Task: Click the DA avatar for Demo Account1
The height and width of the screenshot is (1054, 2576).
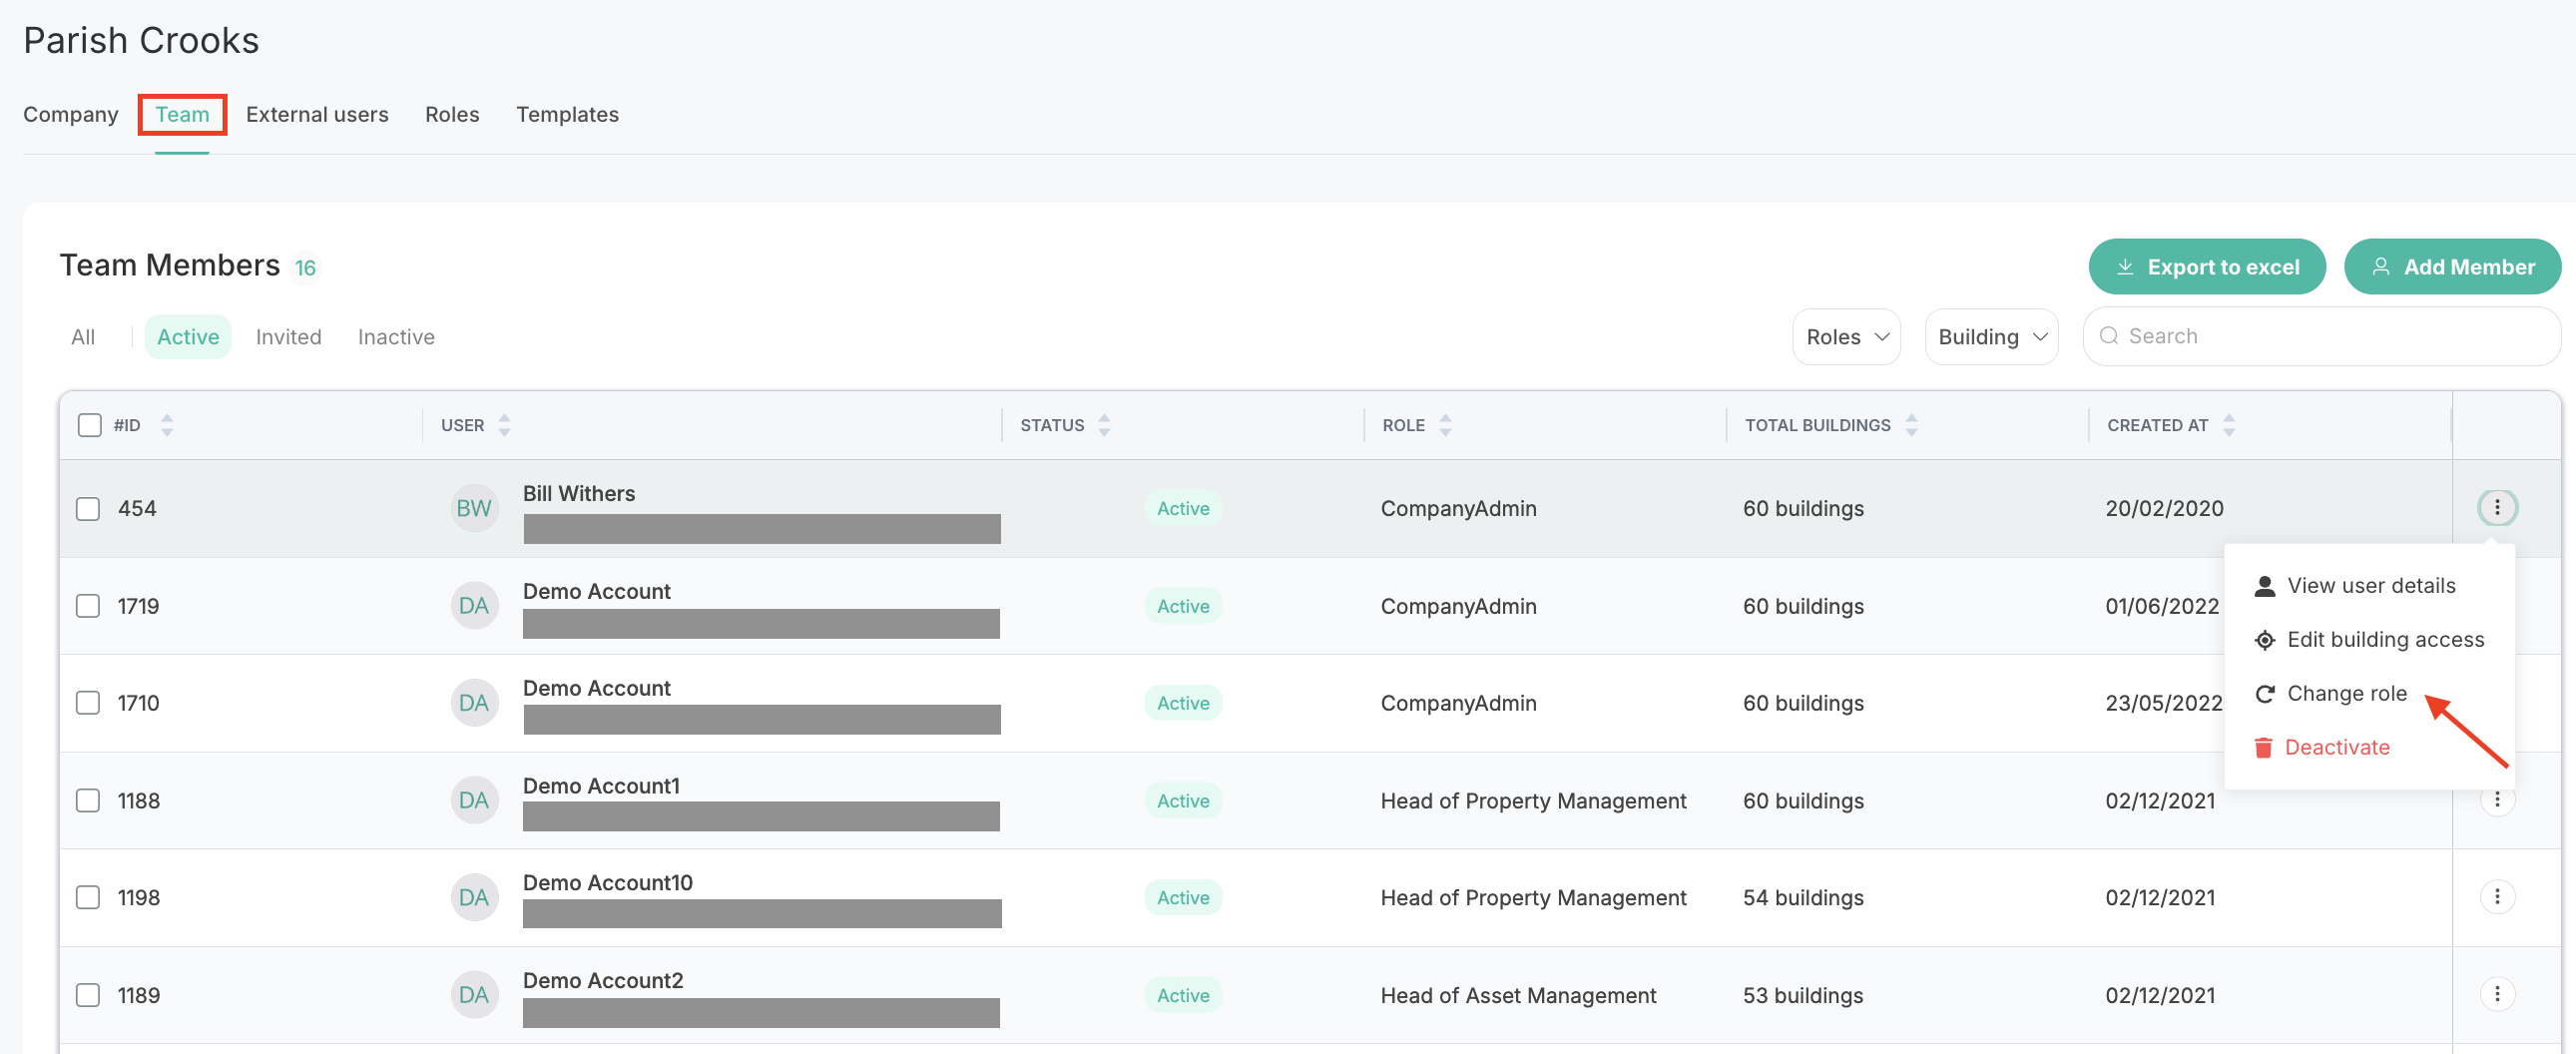Action: [474, 801]
